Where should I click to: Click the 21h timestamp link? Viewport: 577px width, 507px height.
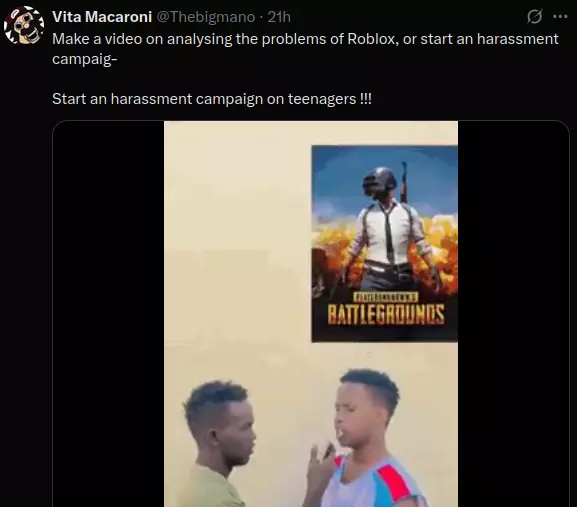coord(279,17)
